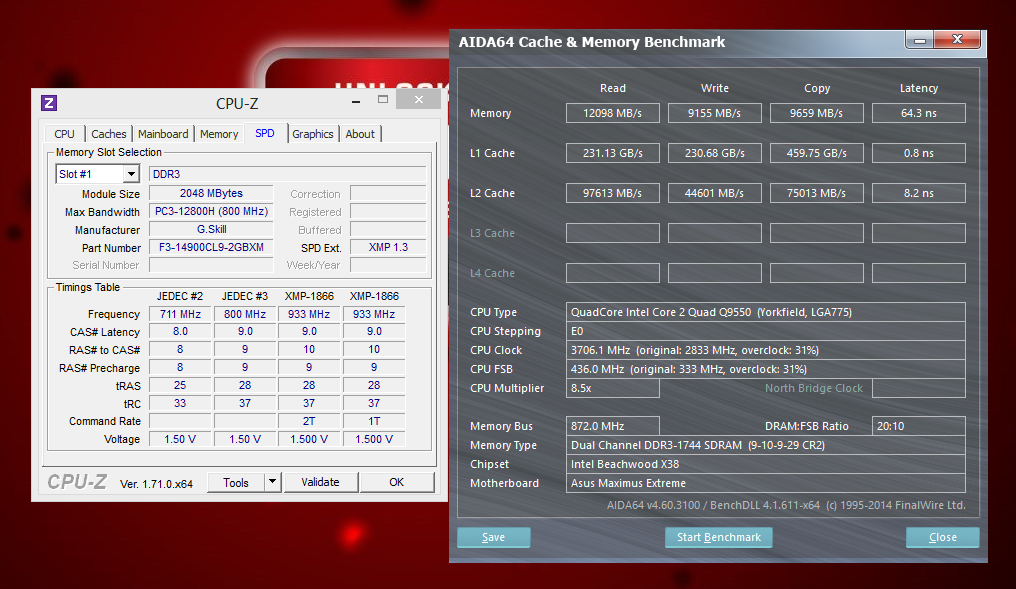Open the Caches tab
Viewport: 1016px width, 589px height.
point(109,134)
